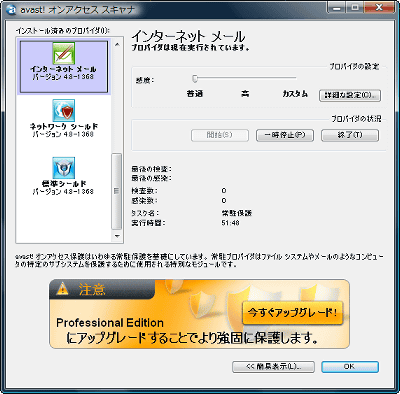Select the ネットワーク シールド provider icon
The height and width of the screenshot is (394, 400).
pos(63,111)
